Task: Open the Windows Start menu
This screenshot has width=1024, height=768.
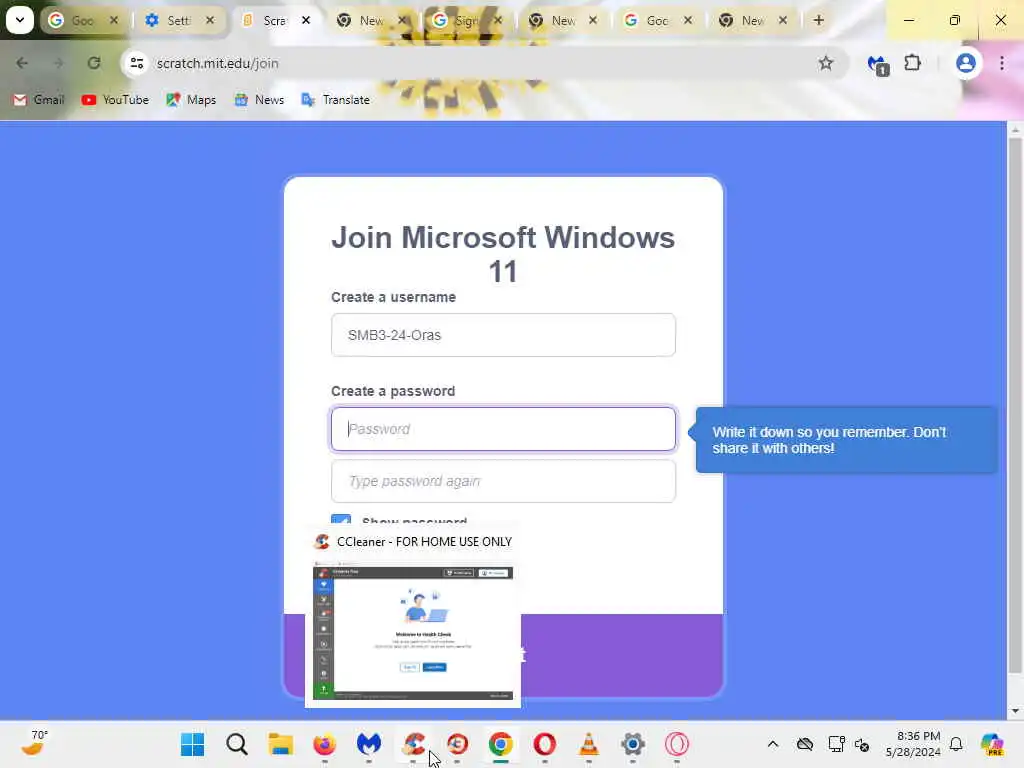Action: click(x=192, y=744)
